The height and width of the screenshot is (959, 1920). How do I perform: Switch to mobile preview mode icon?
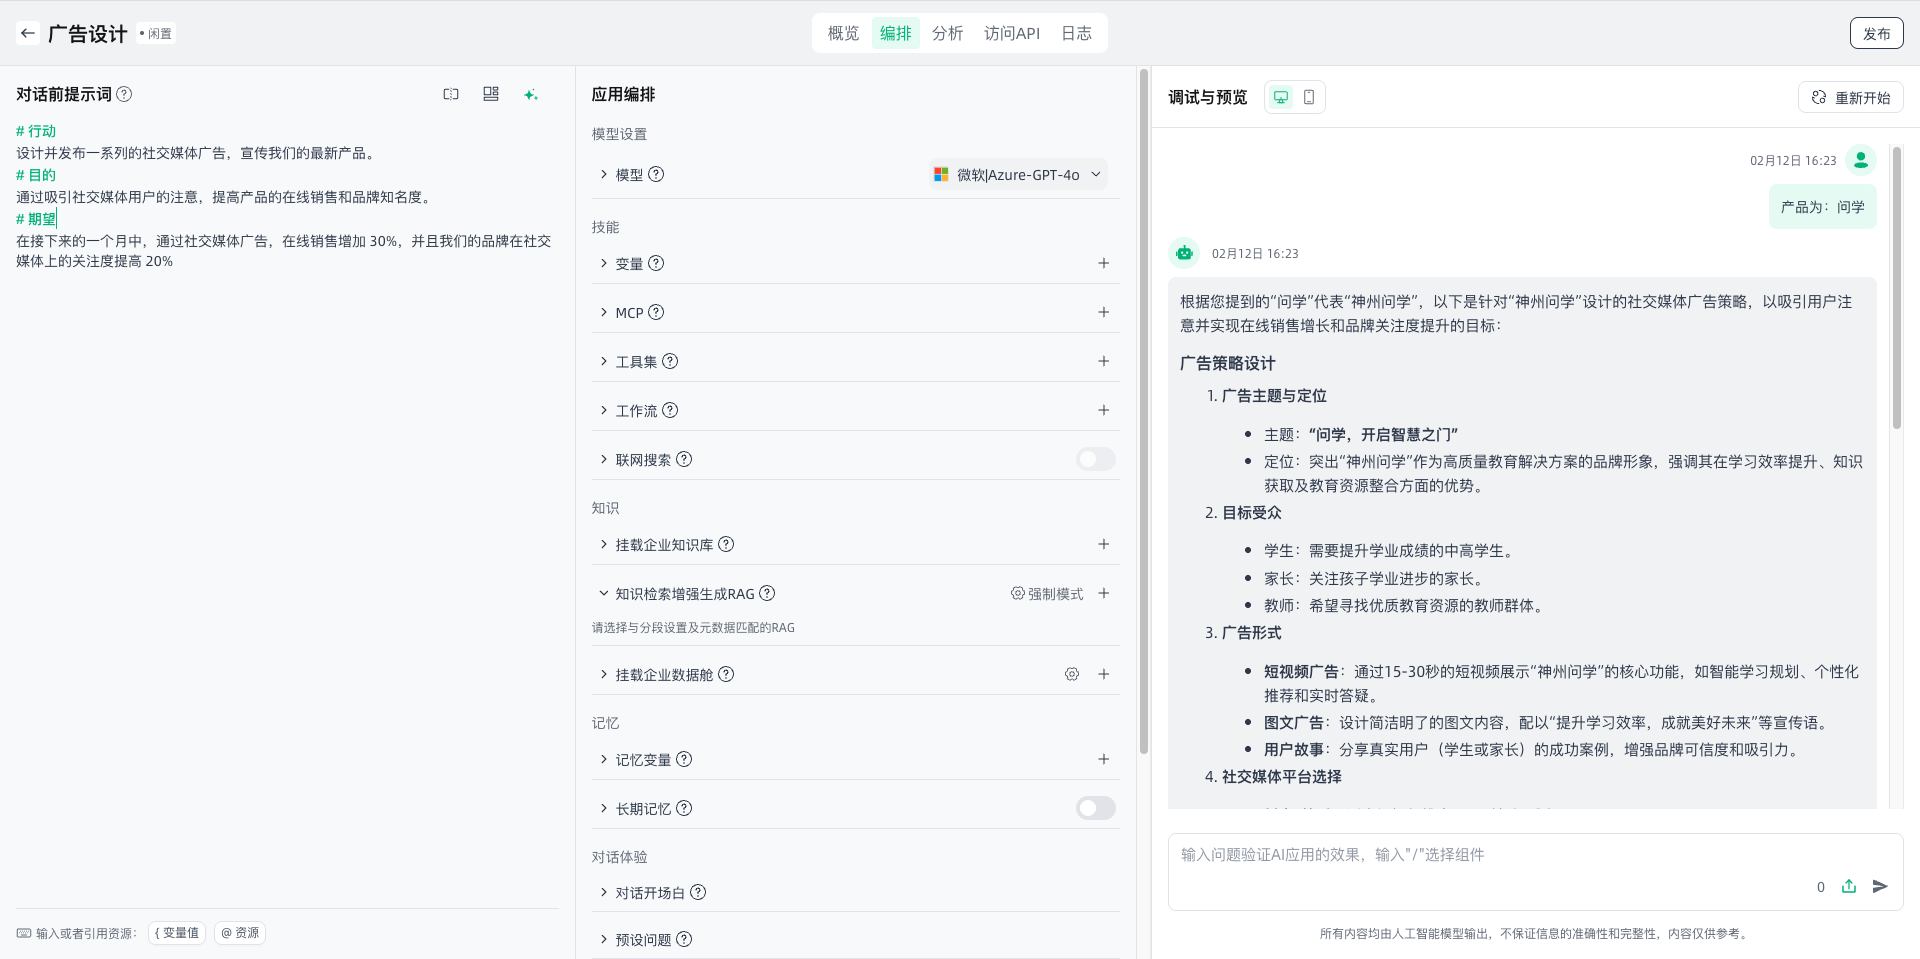point(1309,97)
